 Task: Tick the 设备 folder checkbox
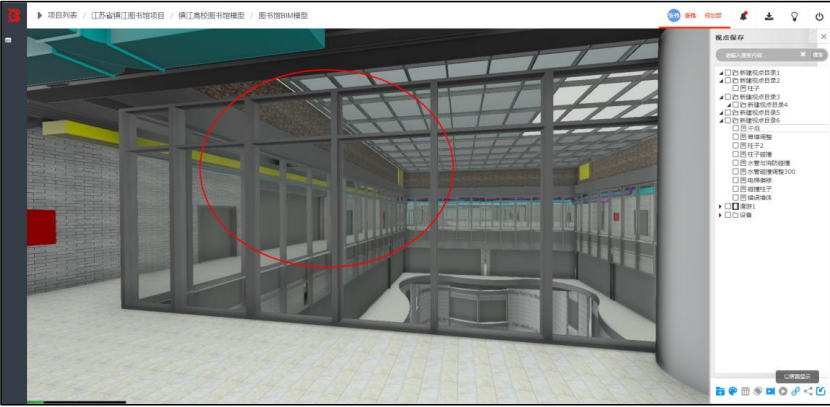point(728,215)
